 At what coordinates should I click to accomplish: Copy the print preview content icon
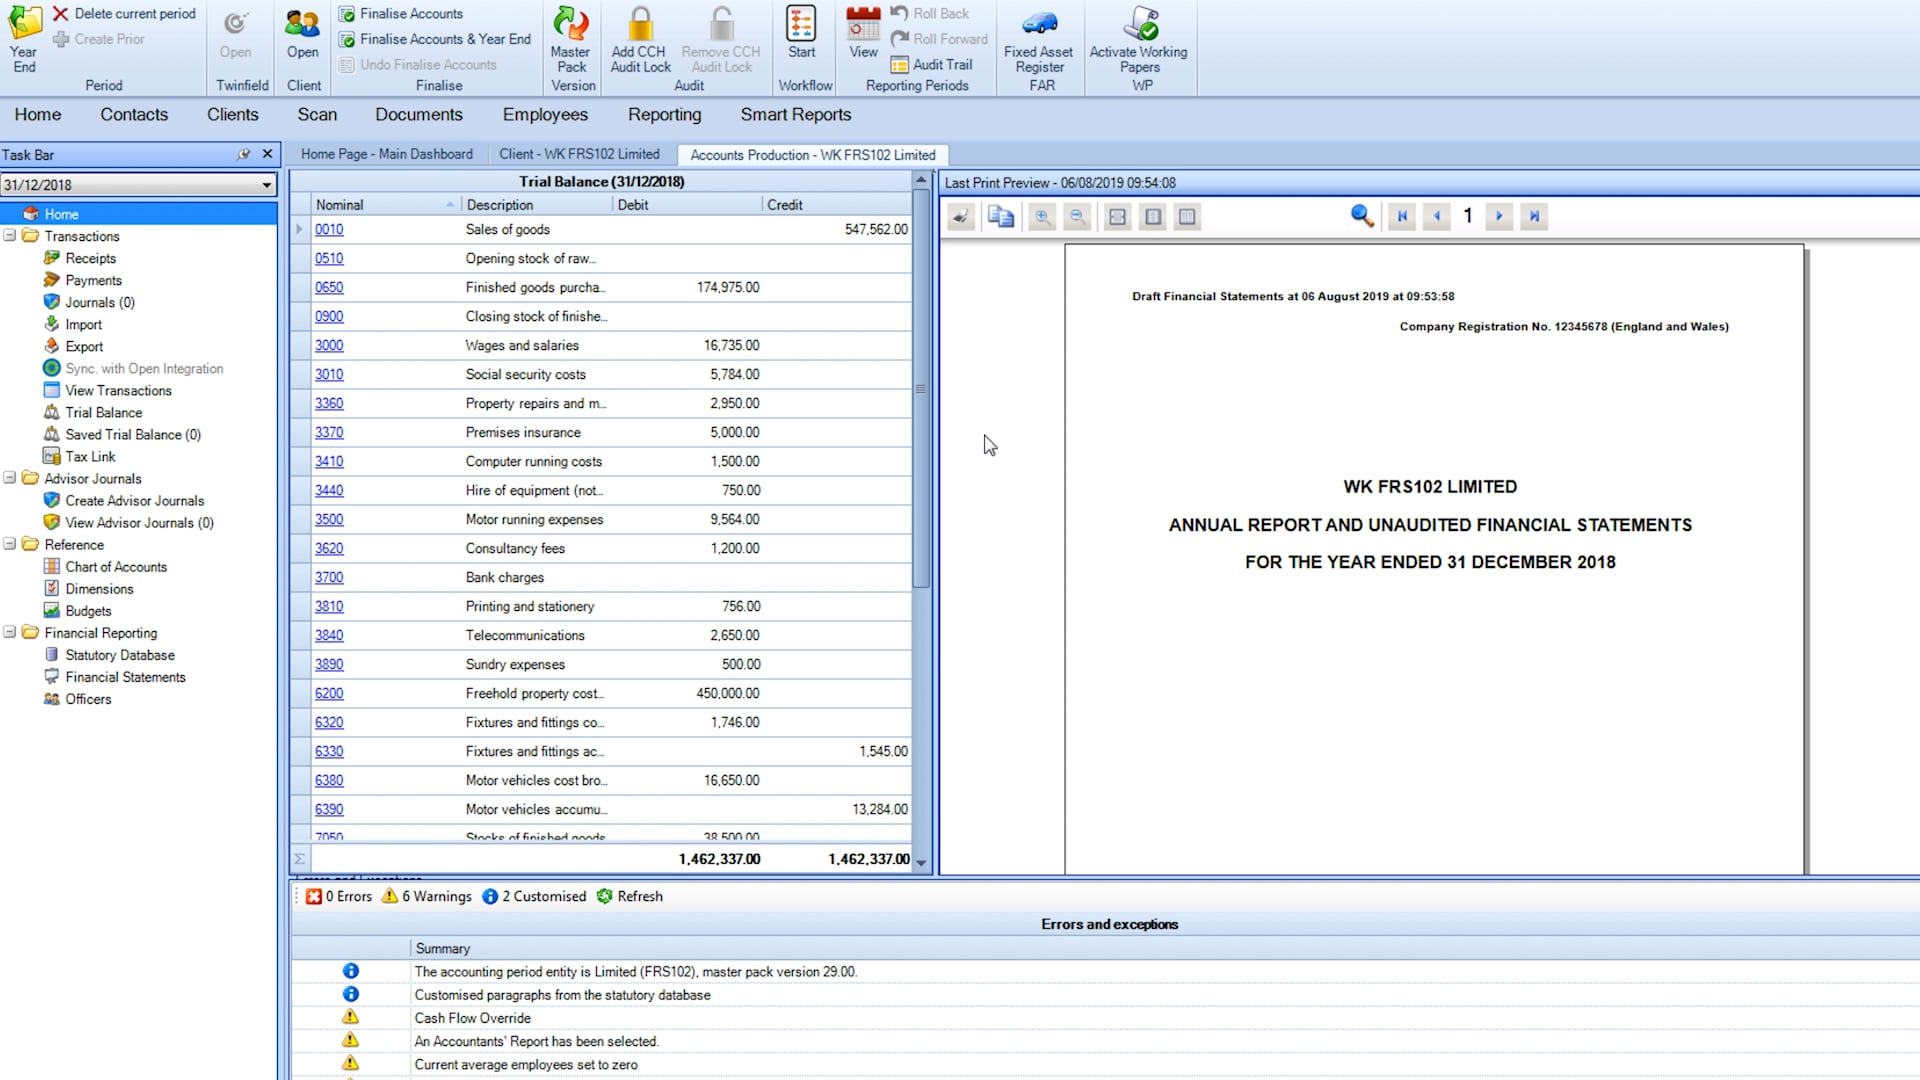pyautogui.click(x=1000, y=216)
